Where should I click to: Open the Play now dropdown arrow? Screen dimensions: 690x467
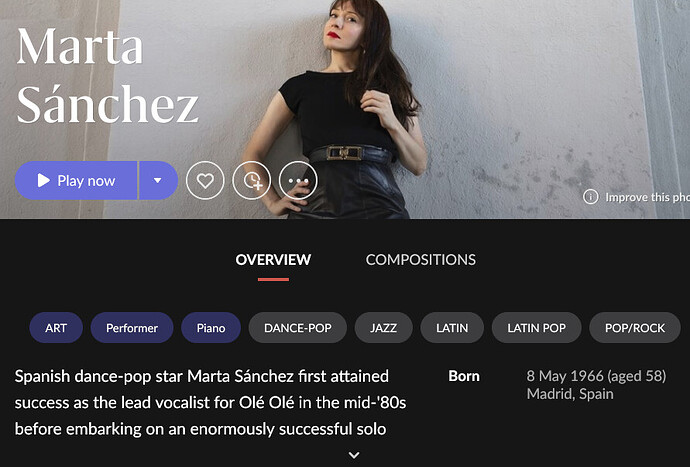pos(158,180)
